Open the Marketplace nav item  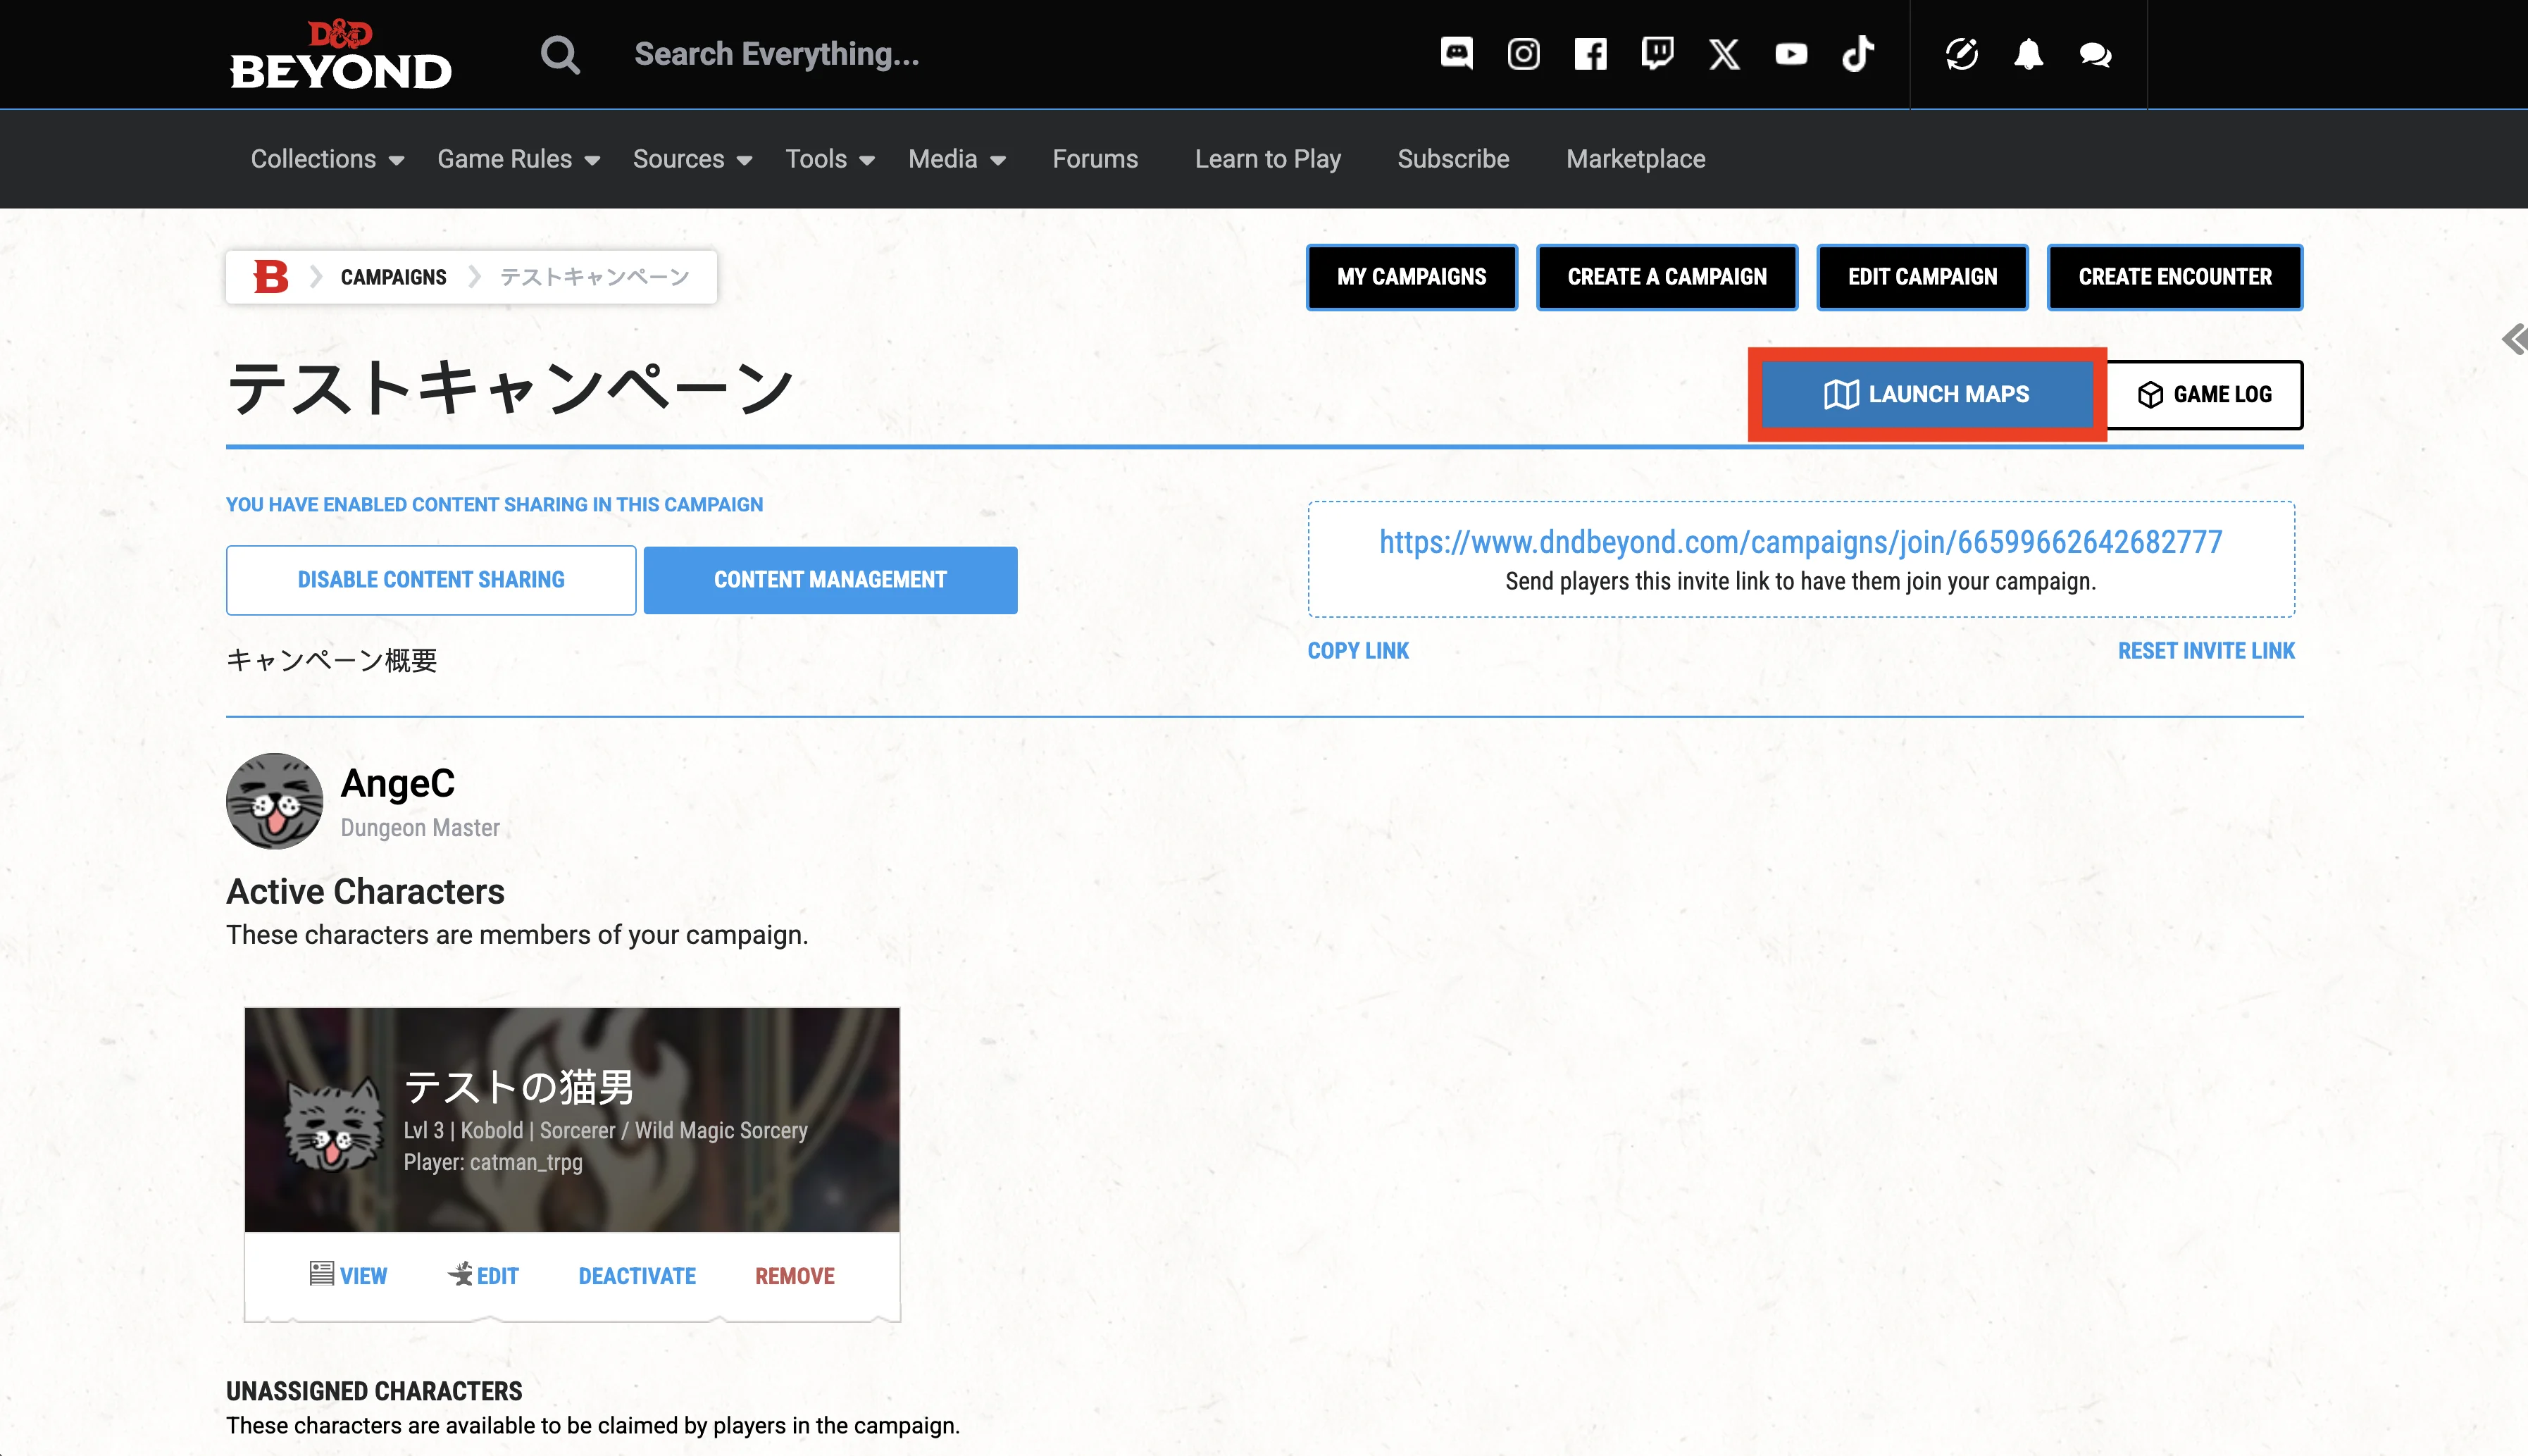1635,159
